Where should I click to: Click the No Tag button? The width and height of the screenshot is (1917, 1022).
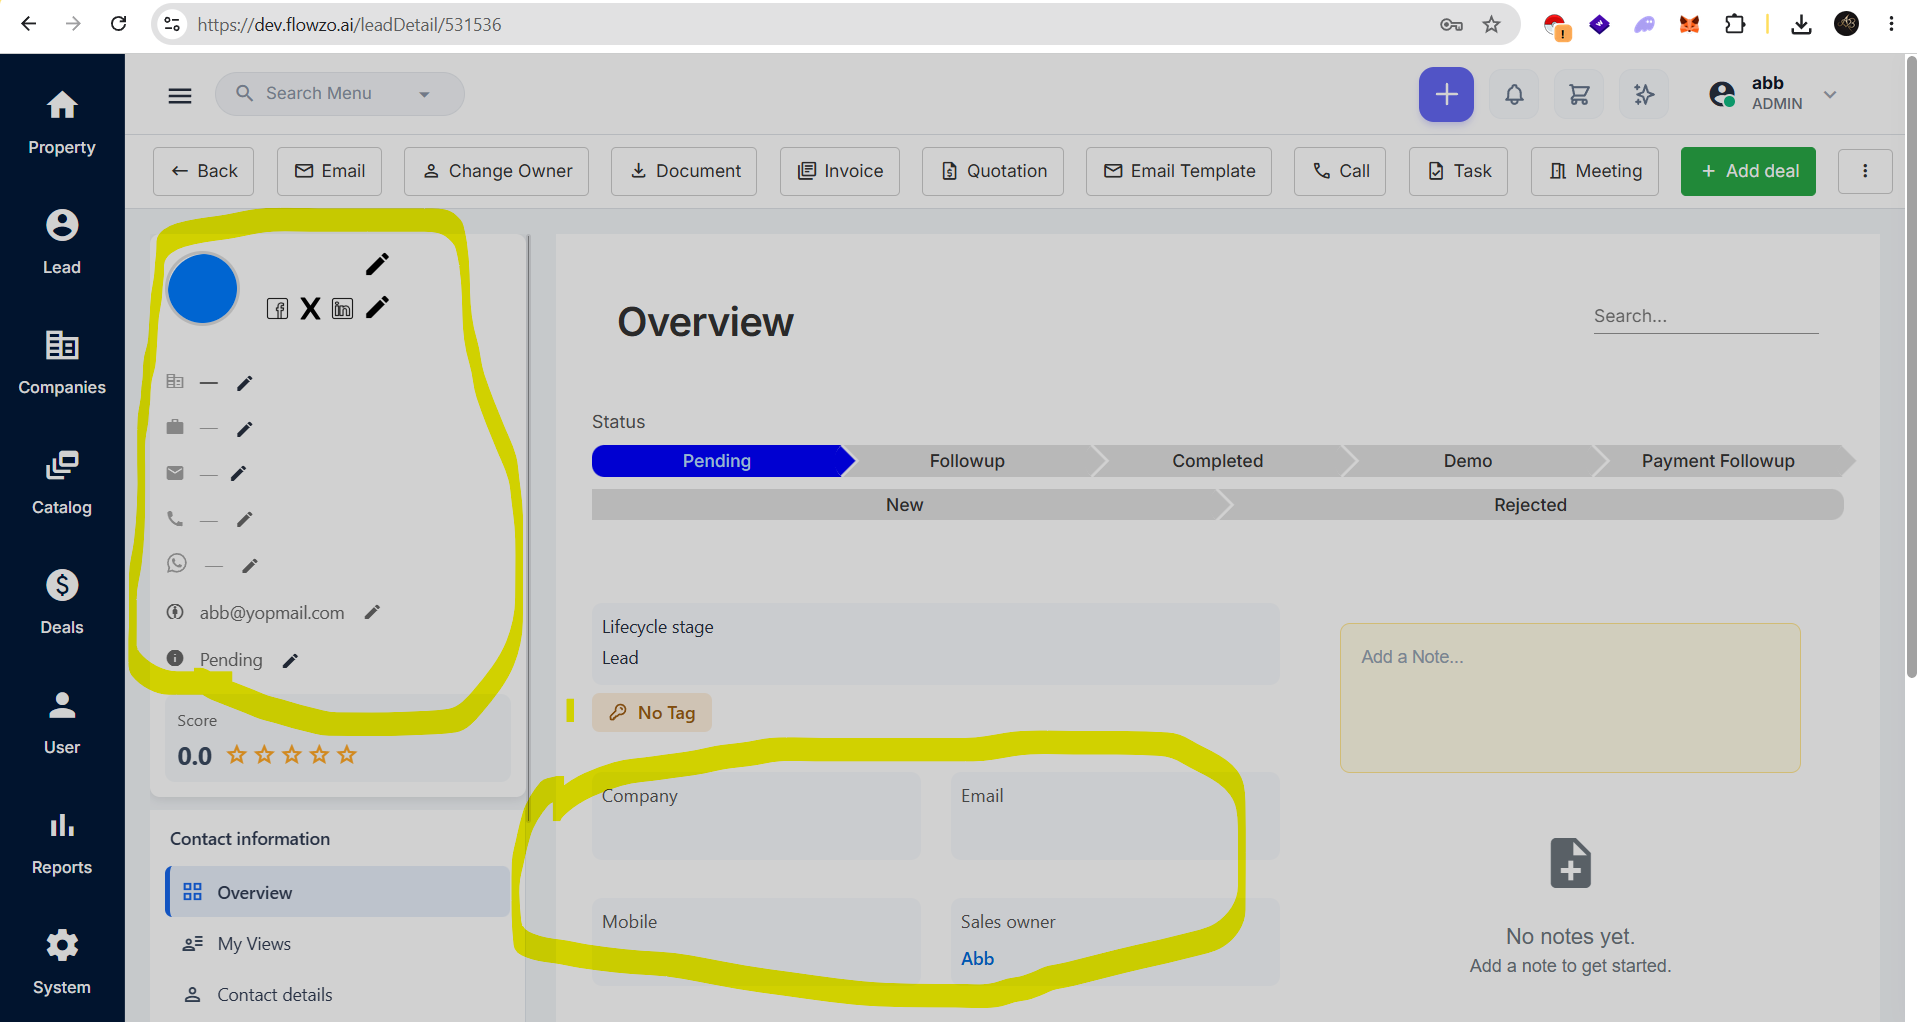click(652, 713)
